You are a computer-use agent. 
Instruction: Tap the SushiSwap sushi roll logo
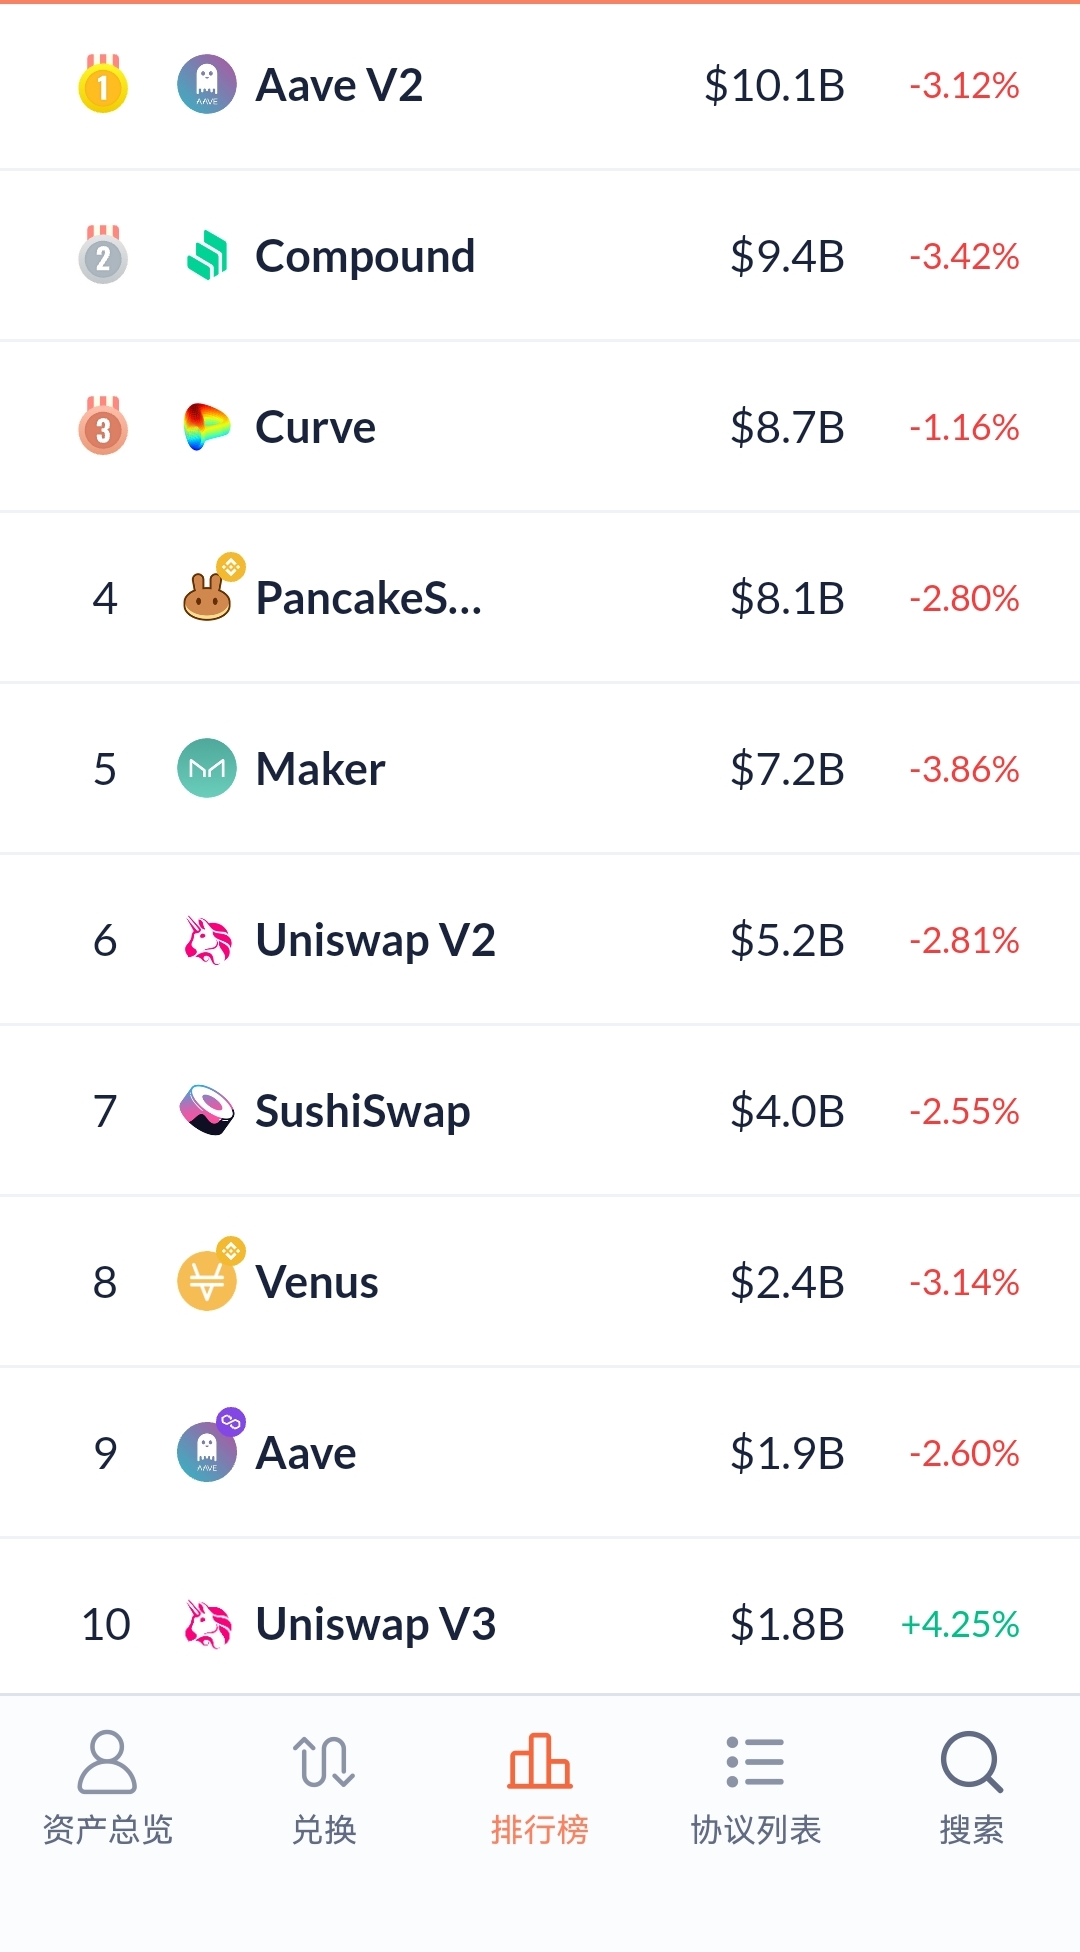(x=207, y=1110)
